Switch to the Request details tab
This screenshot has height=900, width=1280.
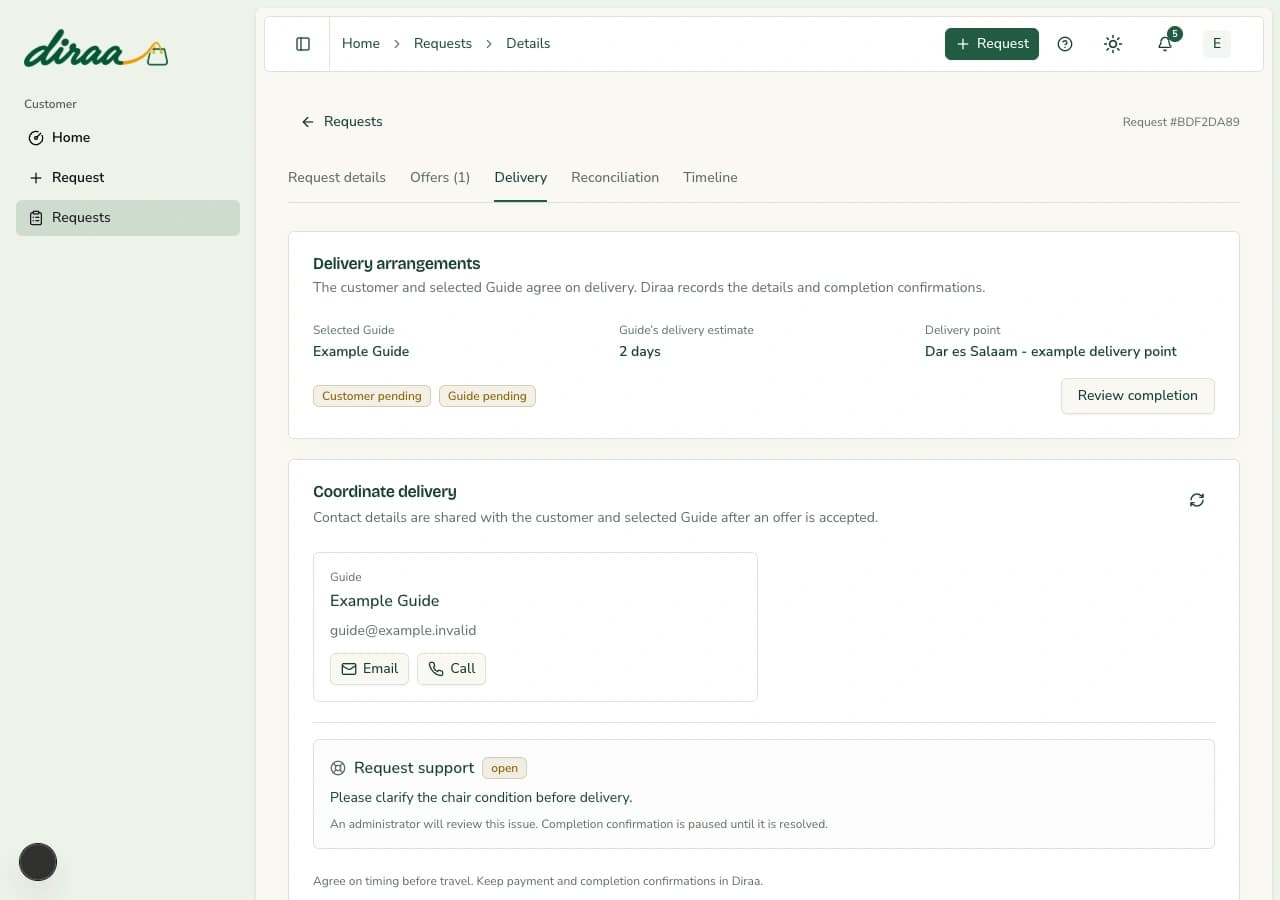337,178
